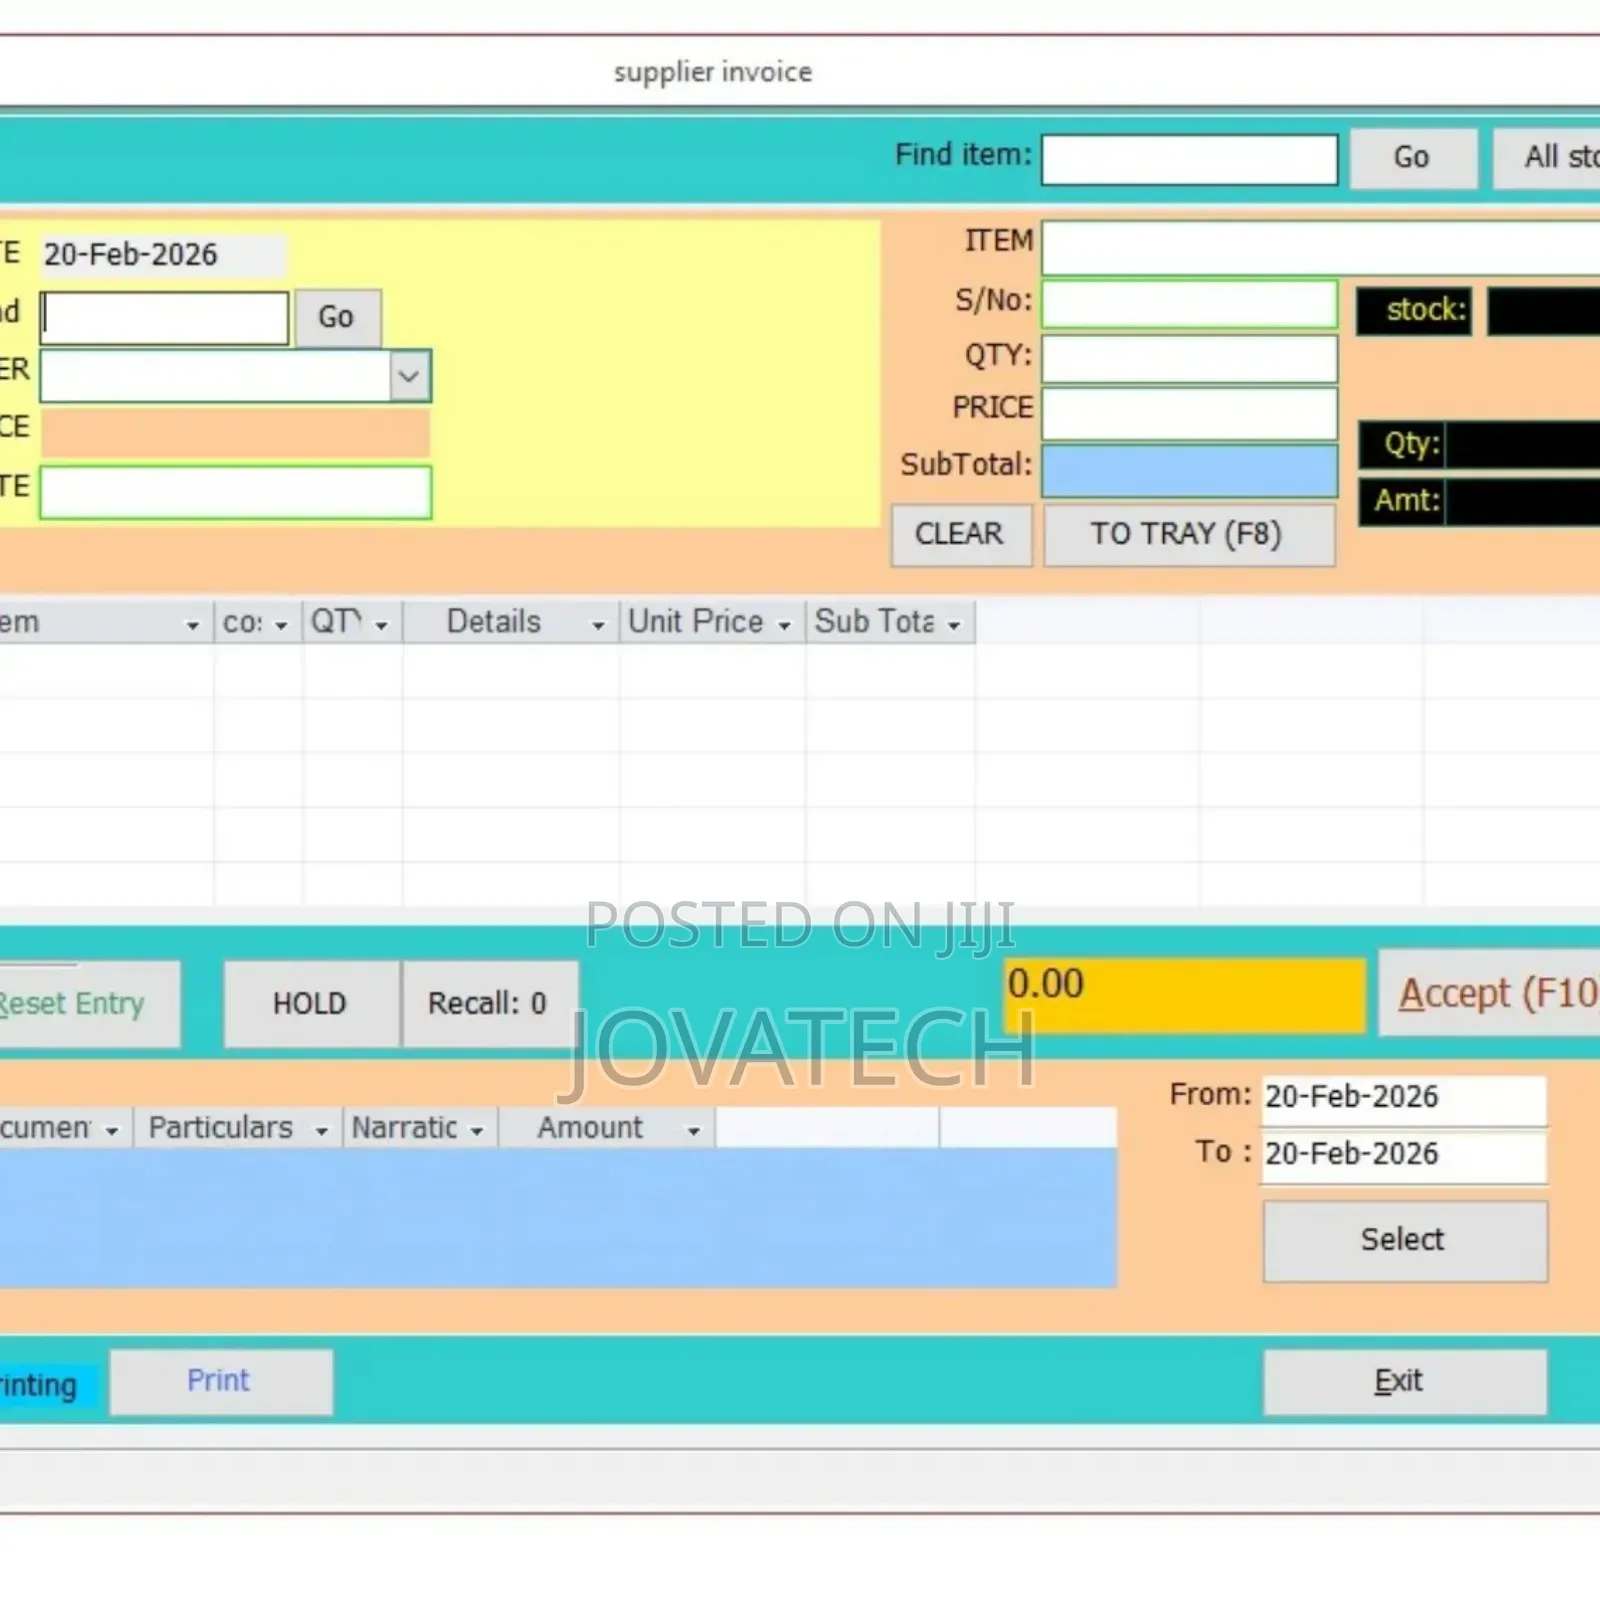Click the S/No input field

click(x=1189, y=304)
